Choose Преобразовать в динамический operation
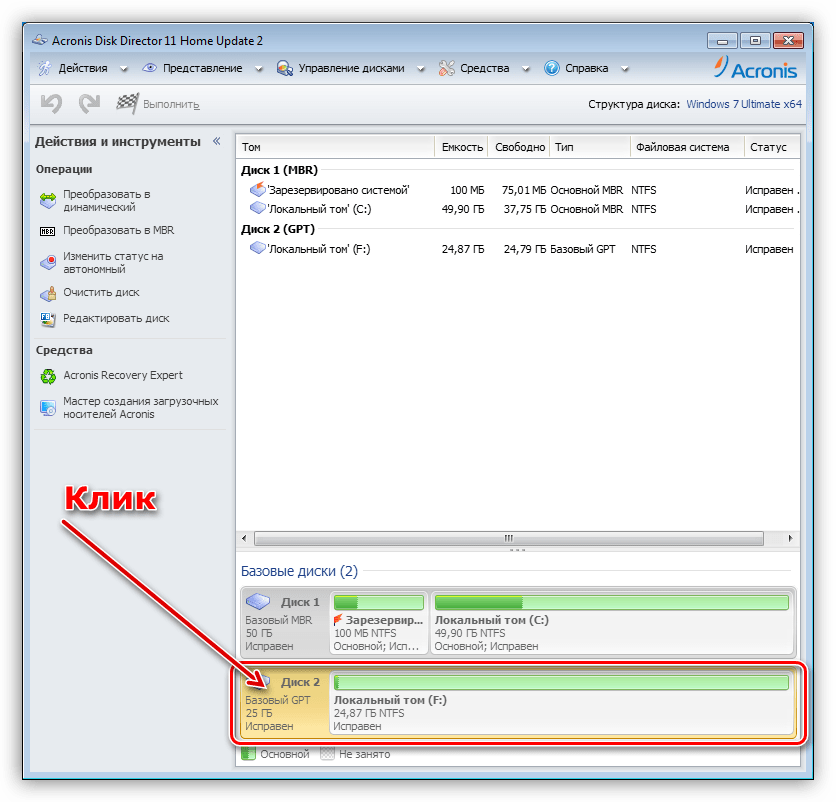Screen dimensions: 836x802 pos(107,200)
